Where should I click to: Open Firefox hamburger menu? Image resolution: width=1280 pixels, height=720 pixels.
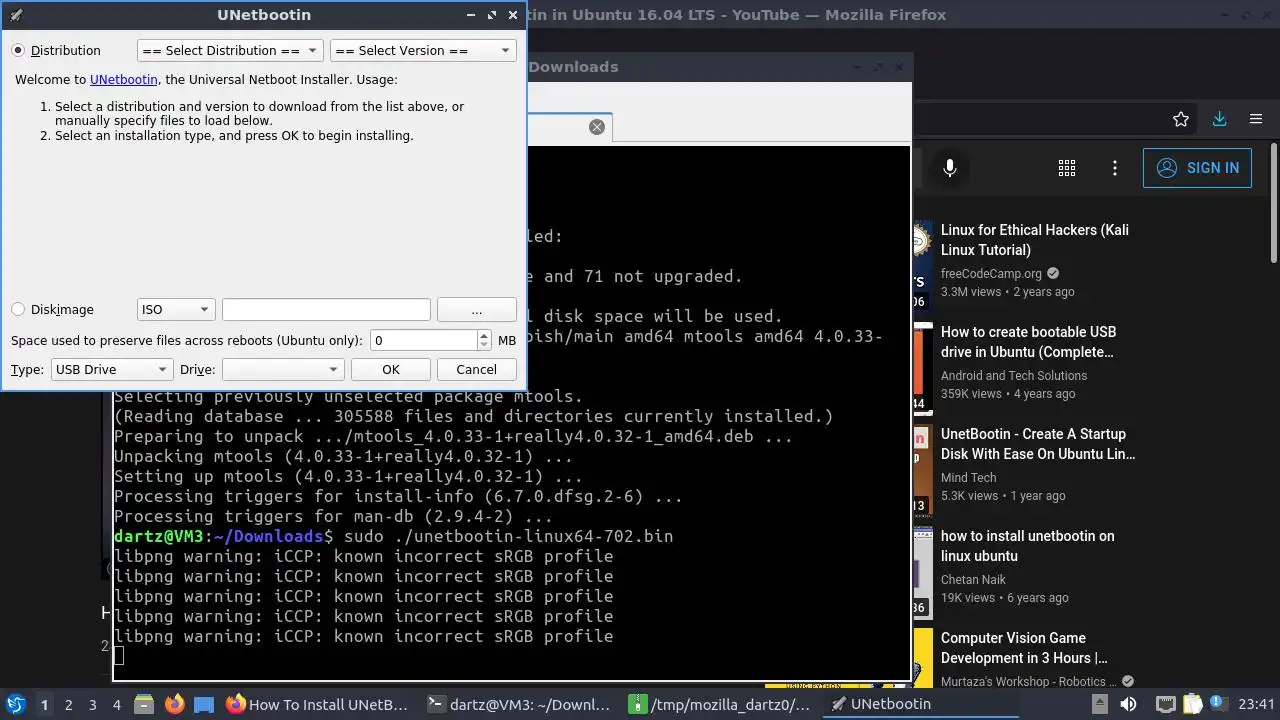tap(1256, 119)
